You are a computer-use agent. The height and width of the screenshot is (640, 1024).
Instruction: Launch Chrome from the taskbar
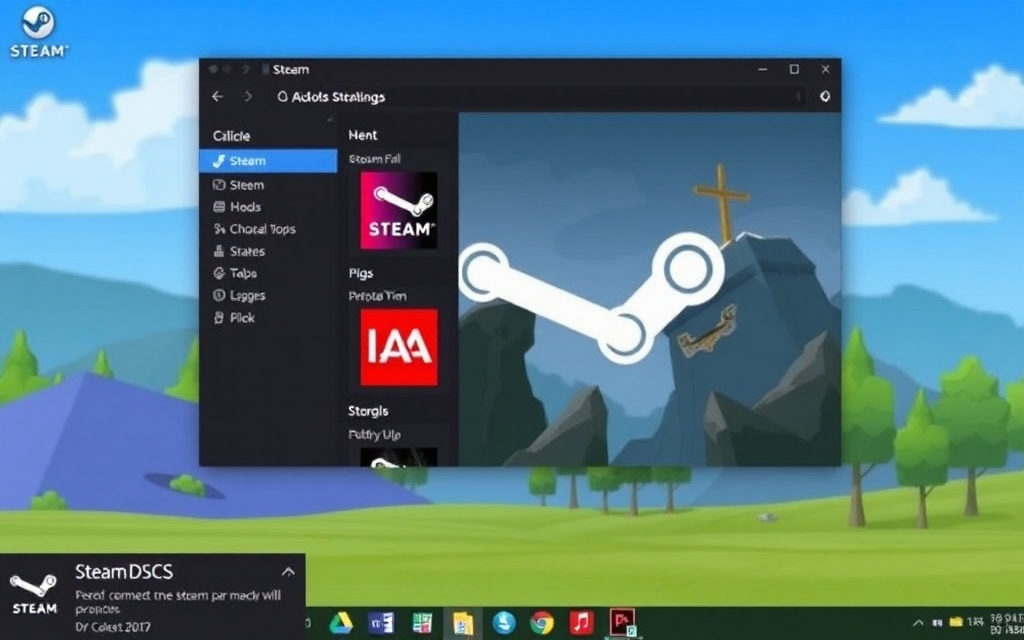click(542, 623)
